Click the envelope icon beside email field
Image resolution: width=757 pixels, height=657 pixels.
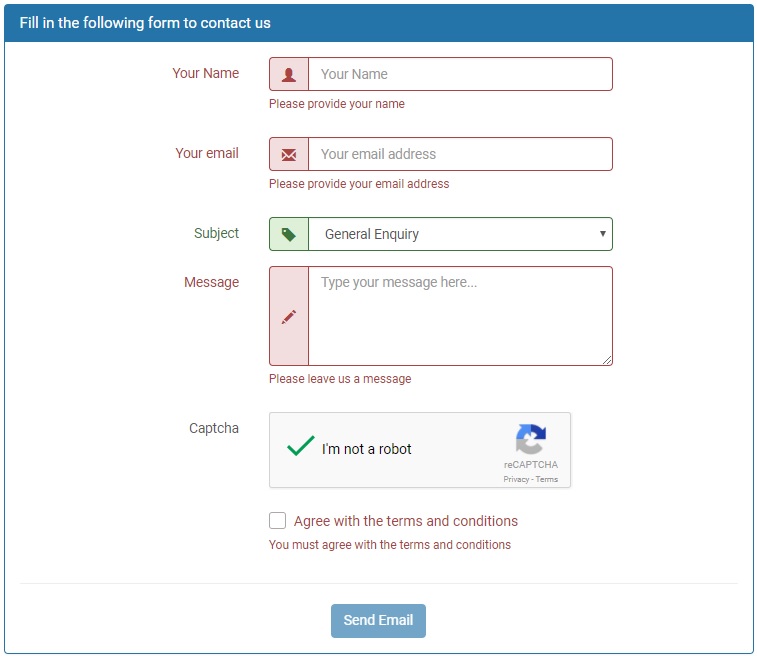pos(289,154)
